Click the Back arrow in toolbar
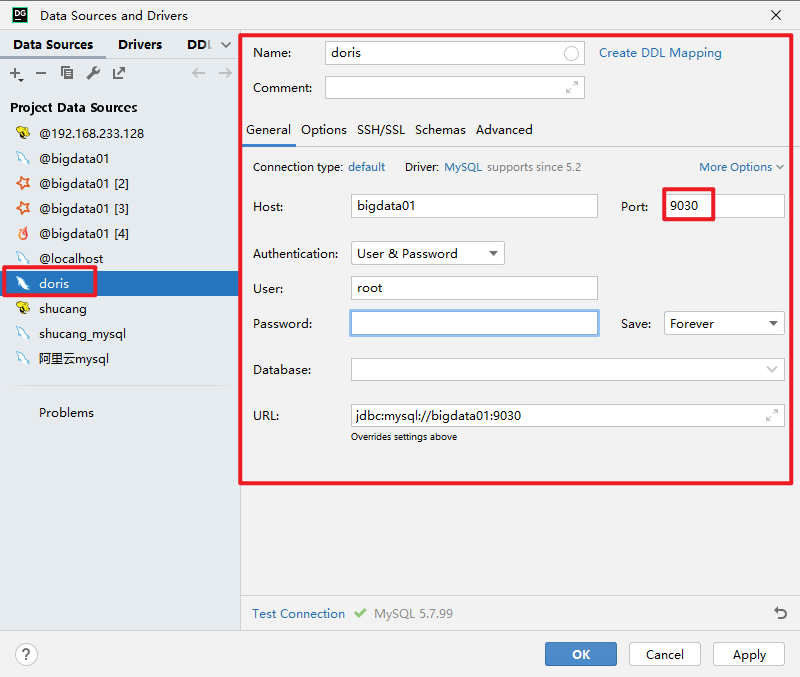Viewport: 800px width, 677px height. 198,73
